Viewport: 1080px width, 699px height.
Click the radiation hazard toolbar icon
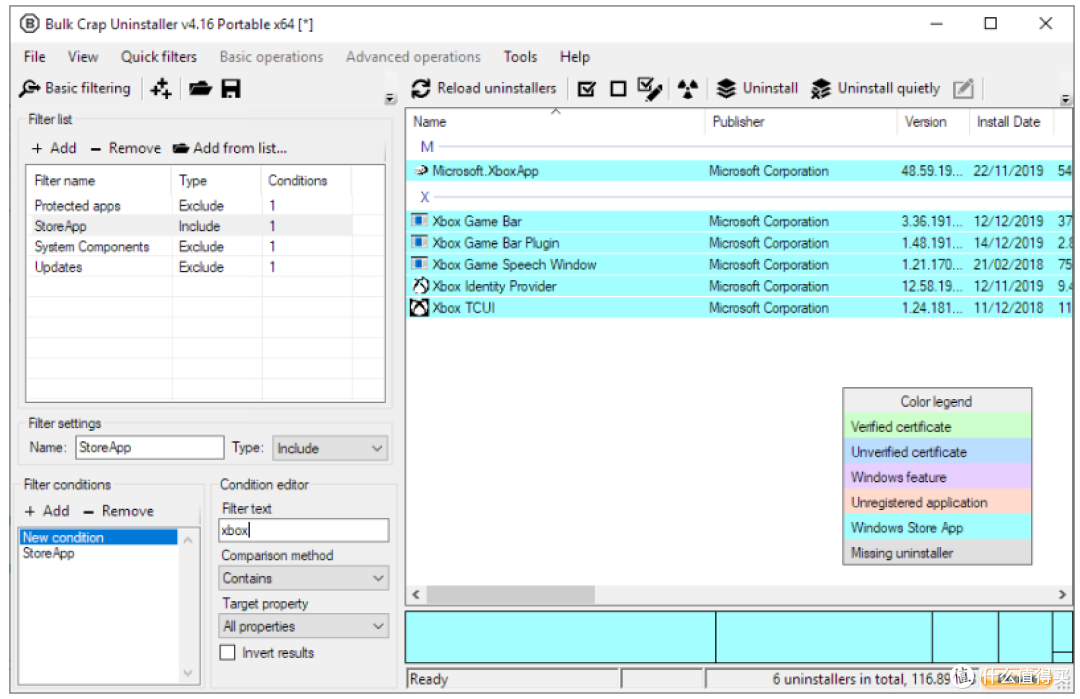tap(687, 89)
